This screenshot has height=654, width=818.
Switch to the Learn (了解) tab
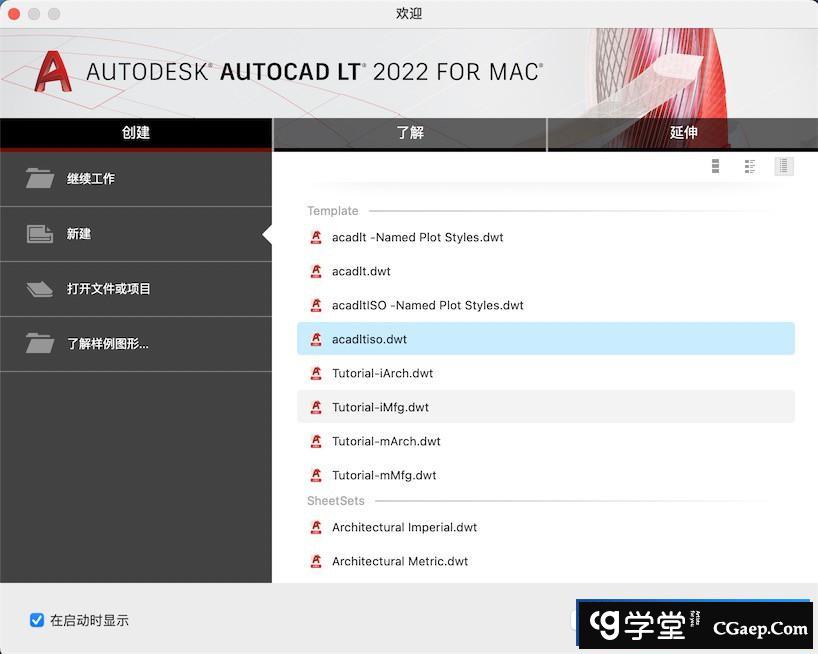(410, 133)
